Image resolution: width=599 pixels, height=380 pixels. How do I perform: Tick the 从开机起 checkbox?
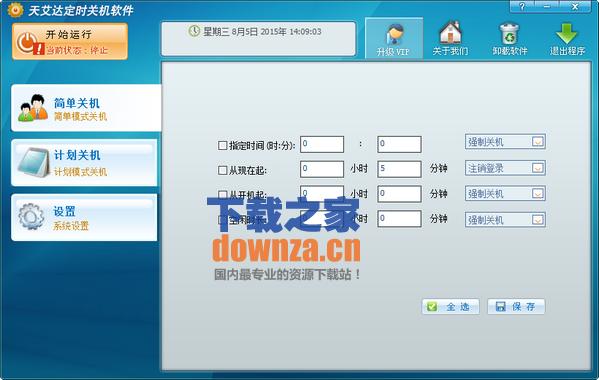(x=222, y=195)
